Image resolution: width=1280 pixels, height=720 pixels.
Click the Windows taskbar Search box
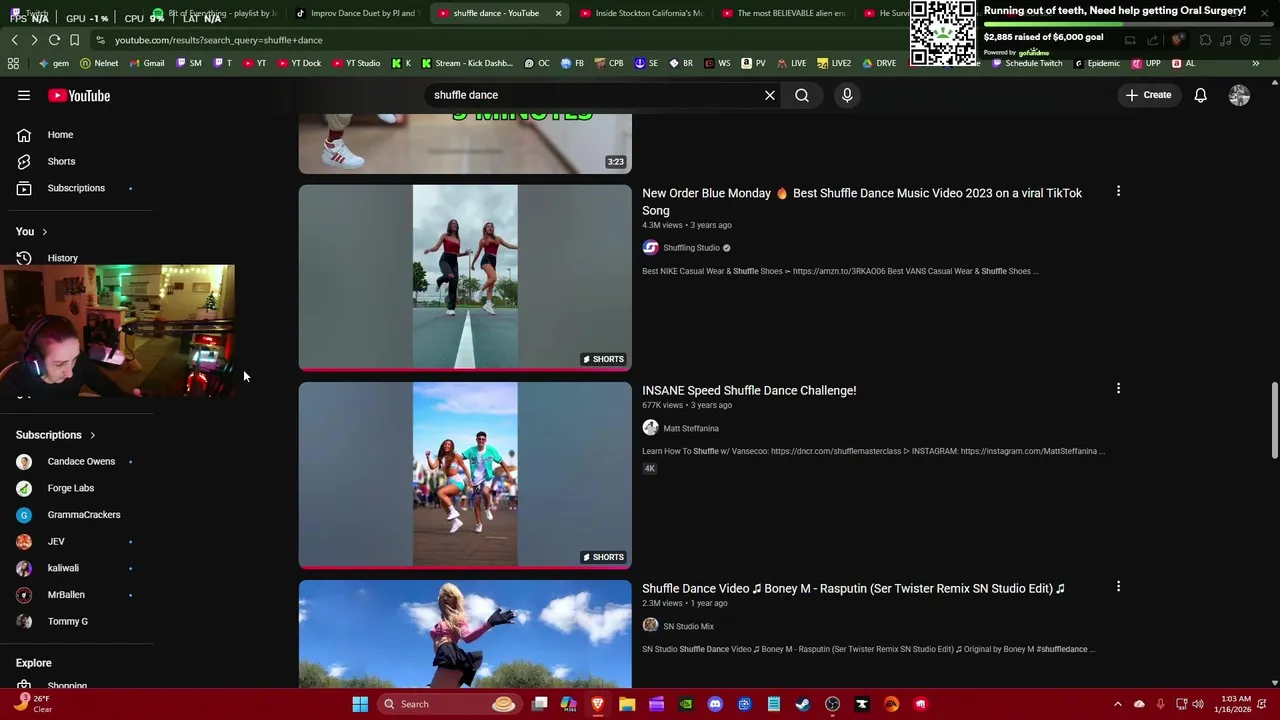tap(449, 704)
